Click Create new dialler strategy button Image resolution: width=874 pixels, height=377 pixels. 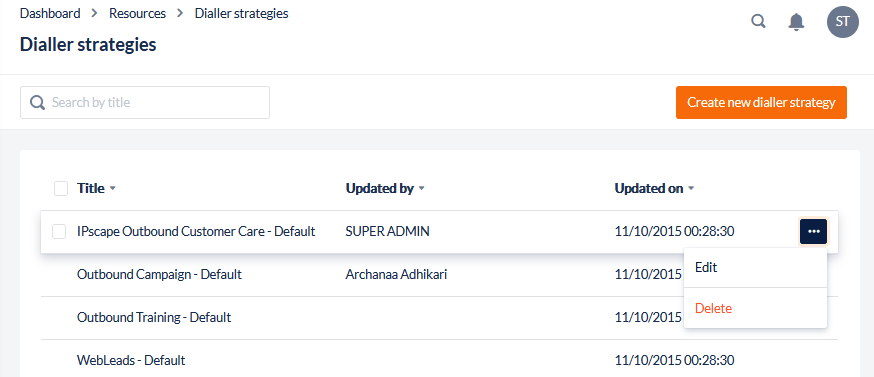pyautogui.click(x=761, y=103)
